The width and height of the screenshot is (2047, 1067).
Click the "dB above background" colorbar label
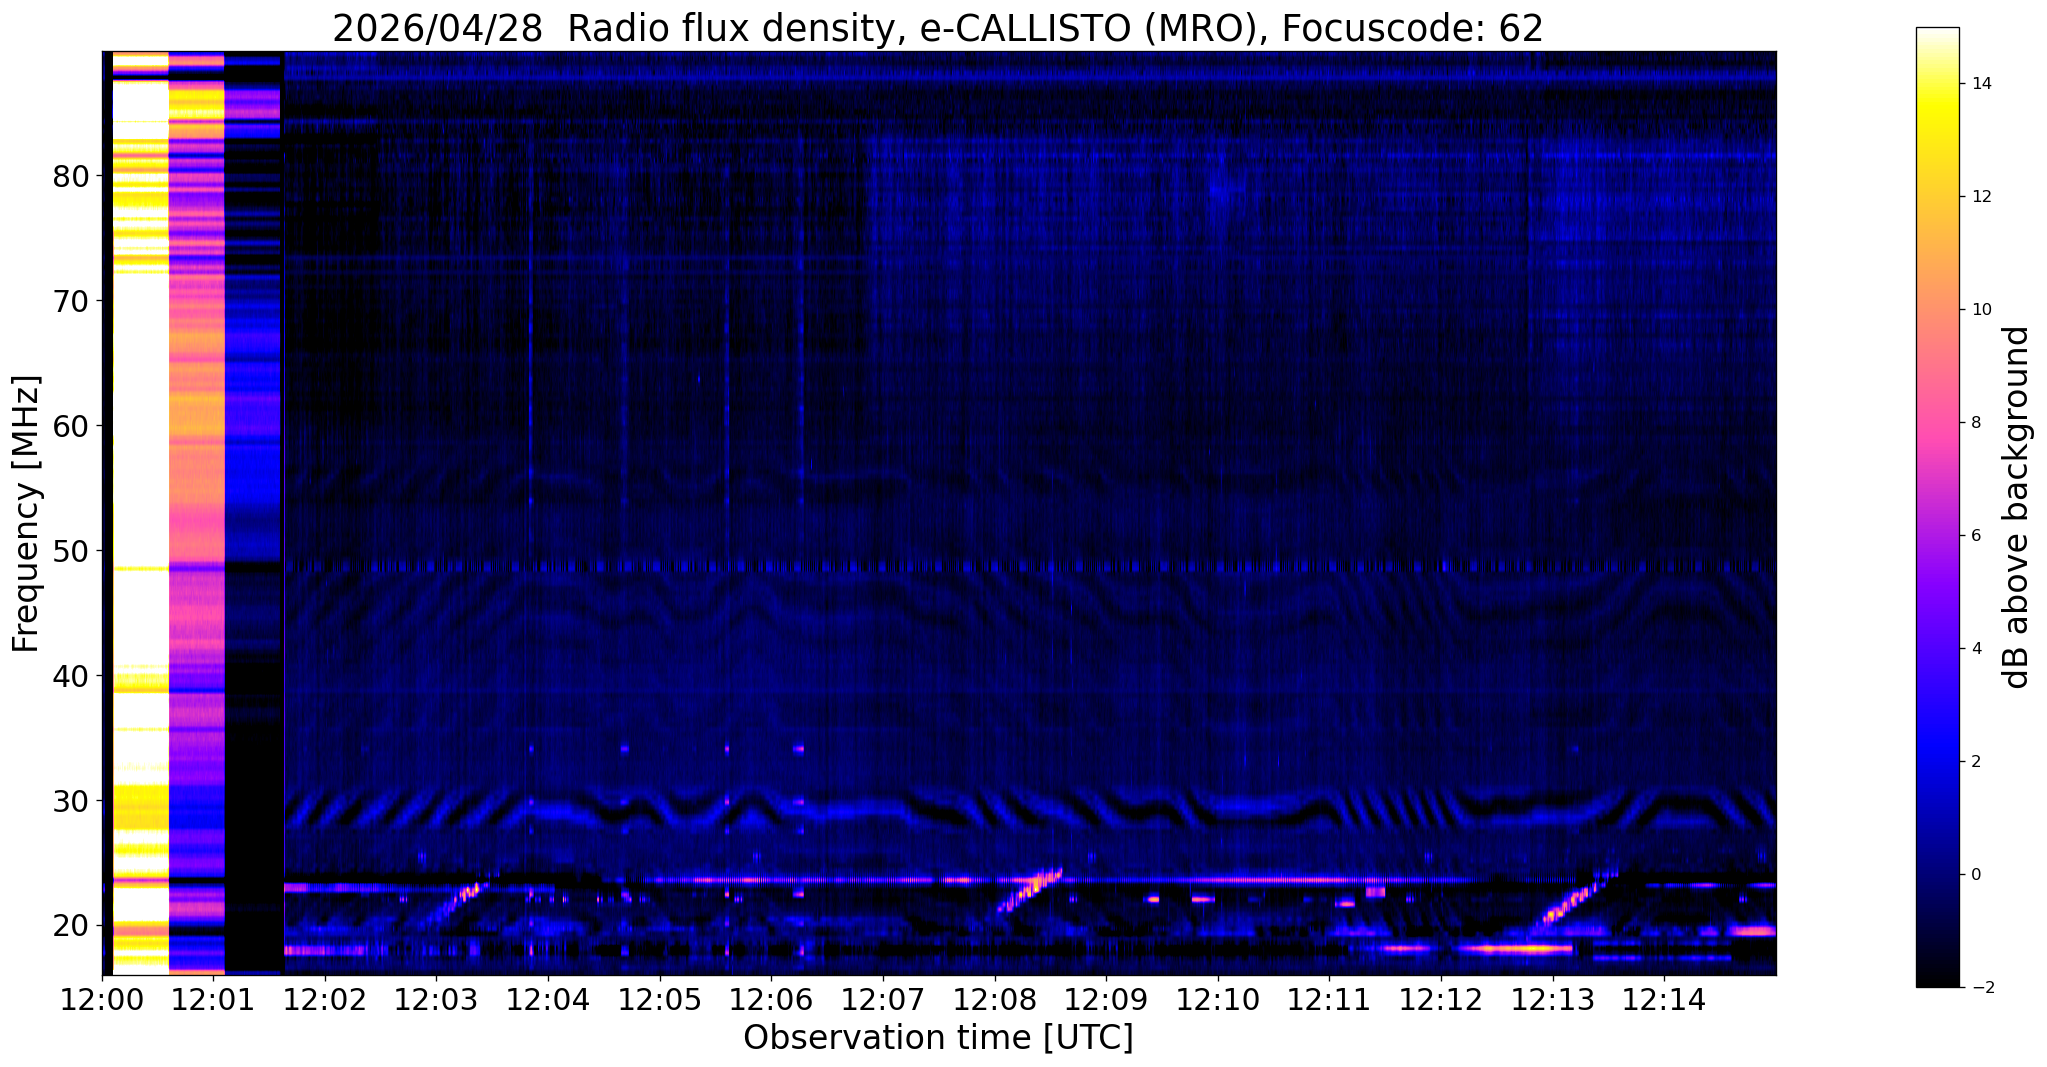(2017, 507)
